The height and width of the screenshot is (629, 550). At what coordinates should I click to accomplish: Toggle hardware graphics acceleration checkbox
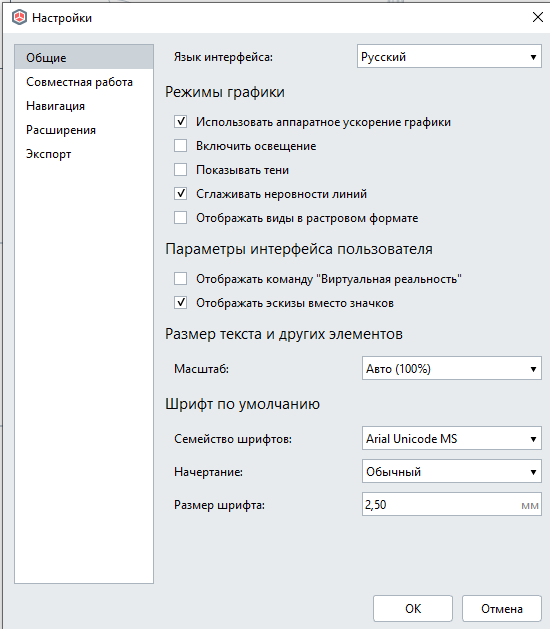click(x=181, y=122)
